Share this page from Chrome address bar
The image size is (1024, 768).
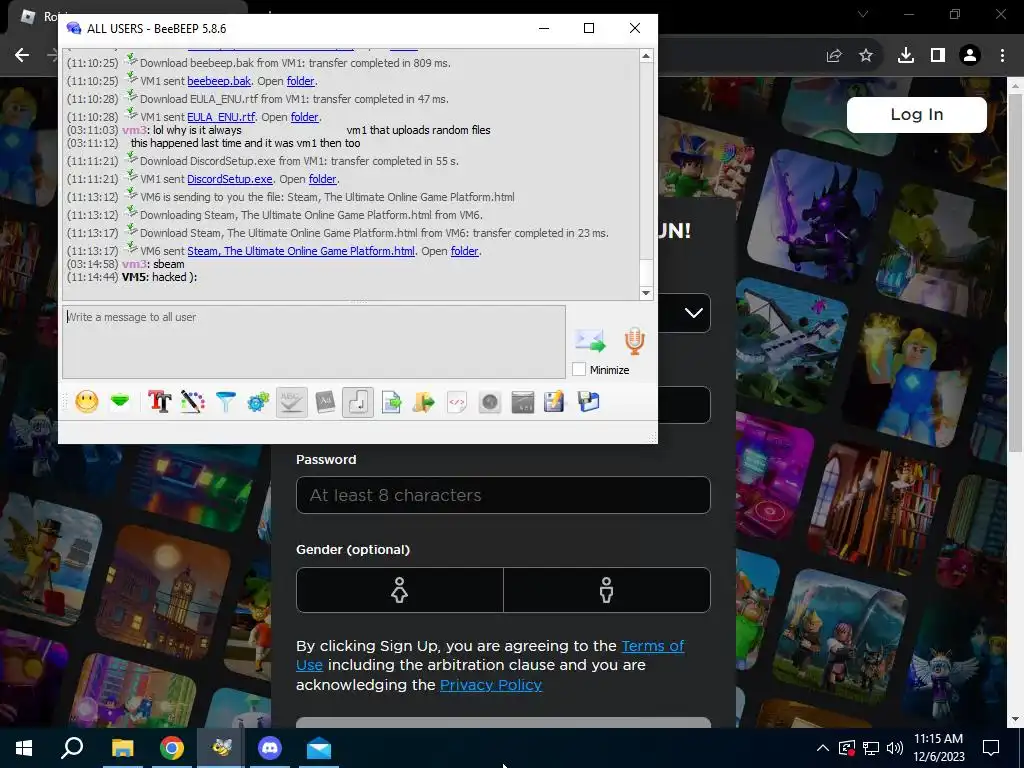coord(834,56)
